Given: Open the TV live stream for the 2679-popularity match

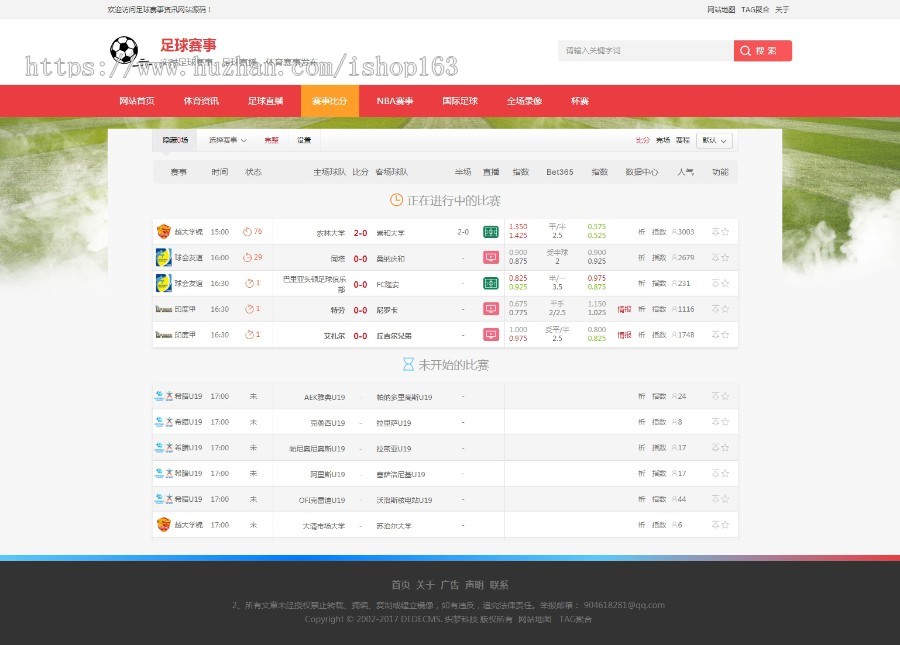Looking at the screenshot, I should (491, 258).
